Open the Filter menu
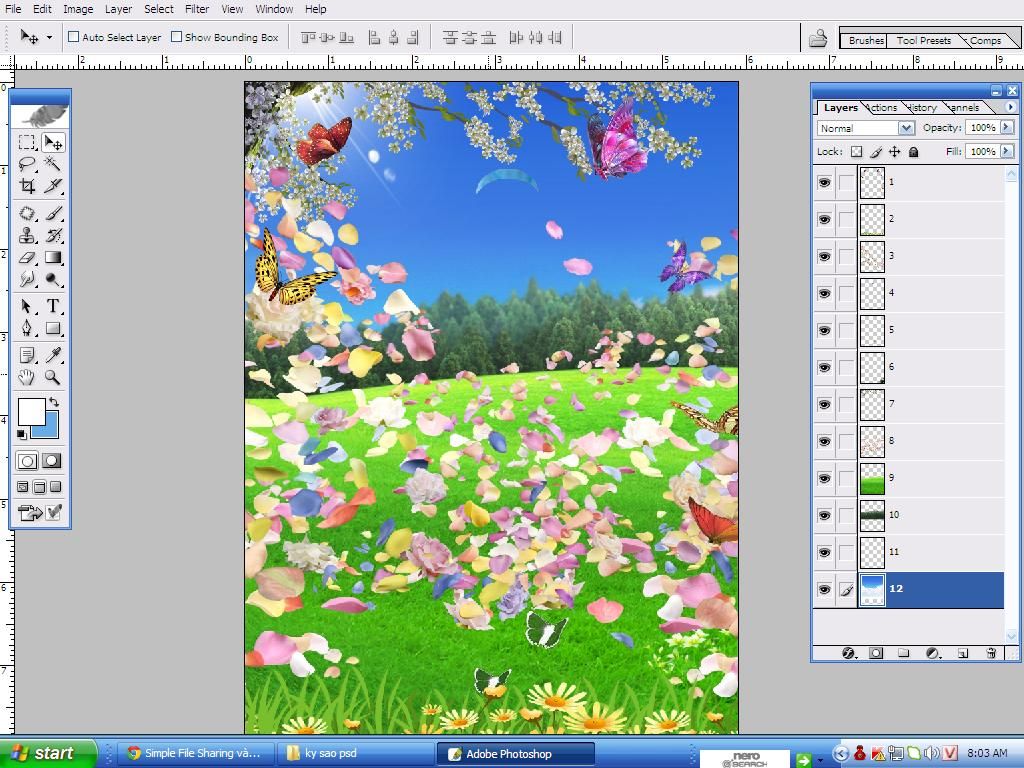Image resolution: width=1024 pixels, height=768 pixels. pos(197,9)
